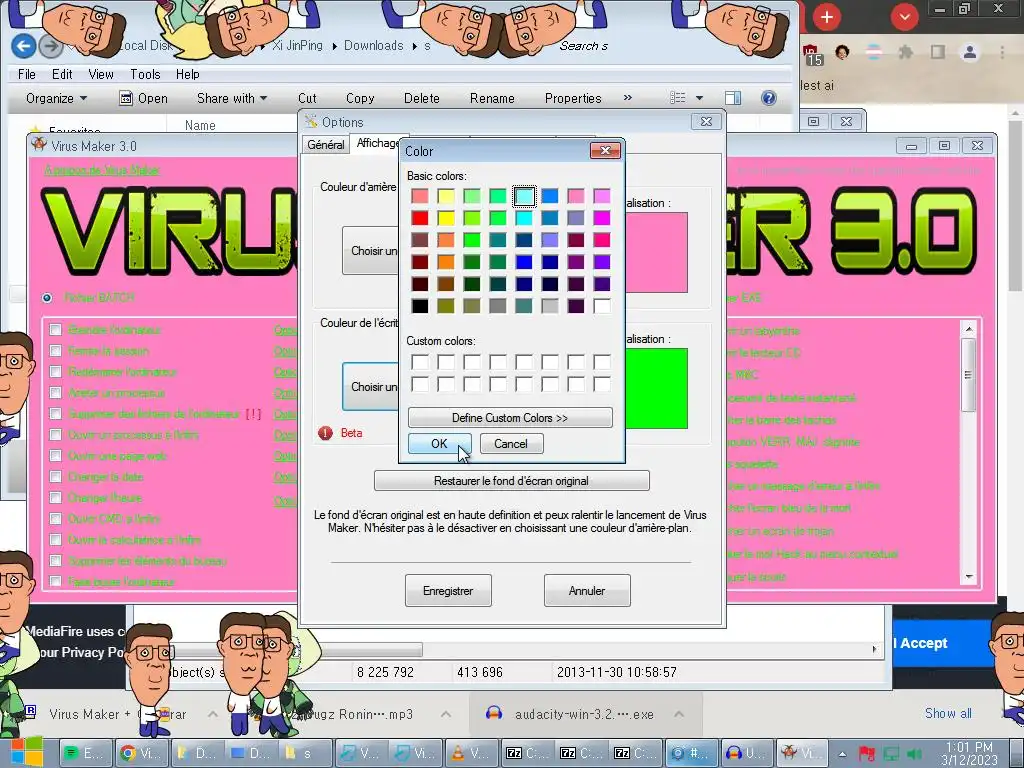This screenshot has width=1024, height=768.
Task: Open Share with dropdown
Action: pyautogui.click(x=232, y=98)
